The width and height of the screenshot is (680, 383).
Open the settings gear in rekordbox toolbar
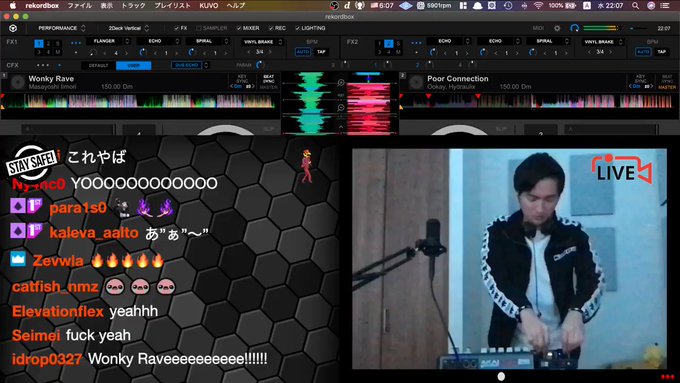point(557,28)
